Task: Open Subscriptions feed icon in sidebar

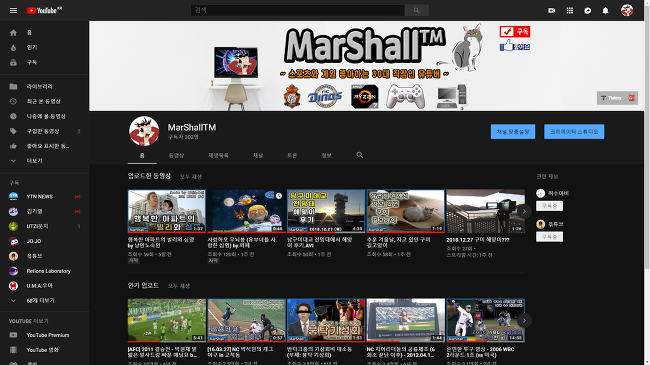Action: 13,62
